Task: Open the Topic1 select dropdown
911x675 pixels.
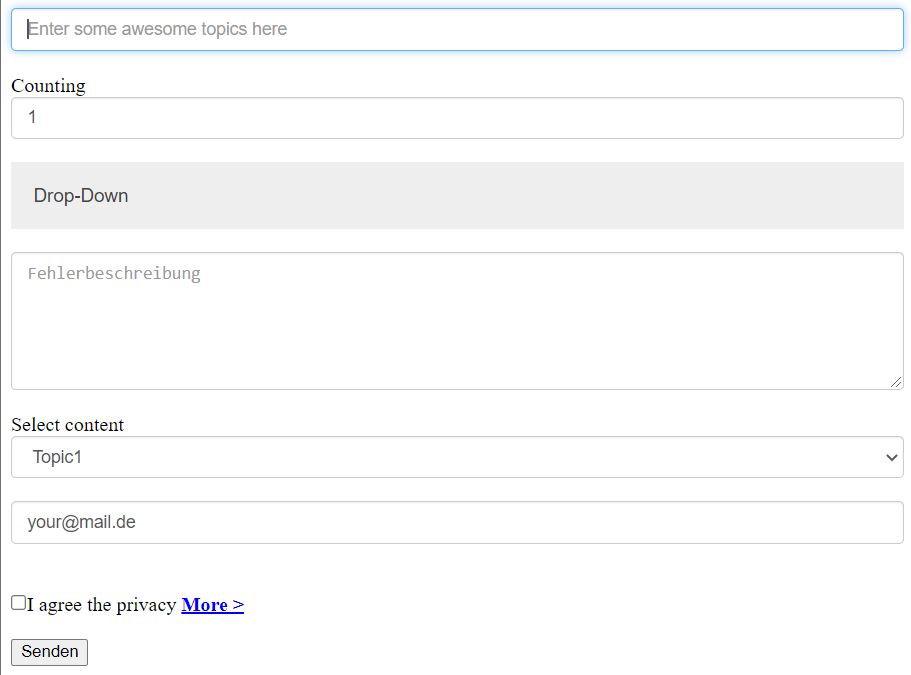Action: click(457, 457)
